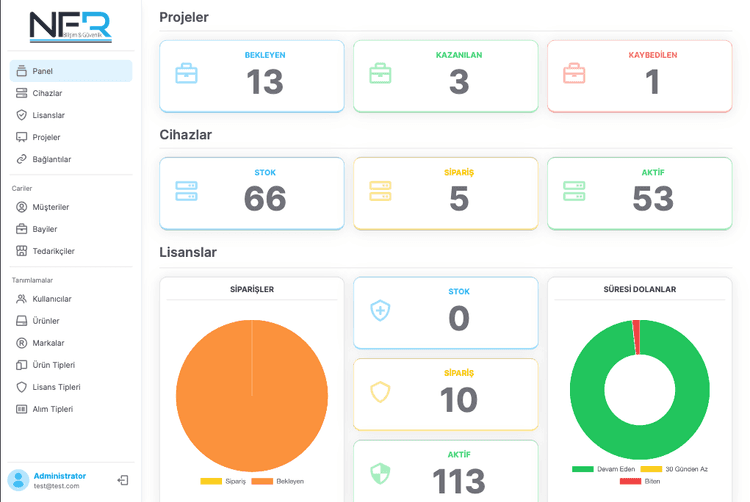Select Müşteriler under Cariler
Viewport: 750px width, 502px height.
point(50,207)
